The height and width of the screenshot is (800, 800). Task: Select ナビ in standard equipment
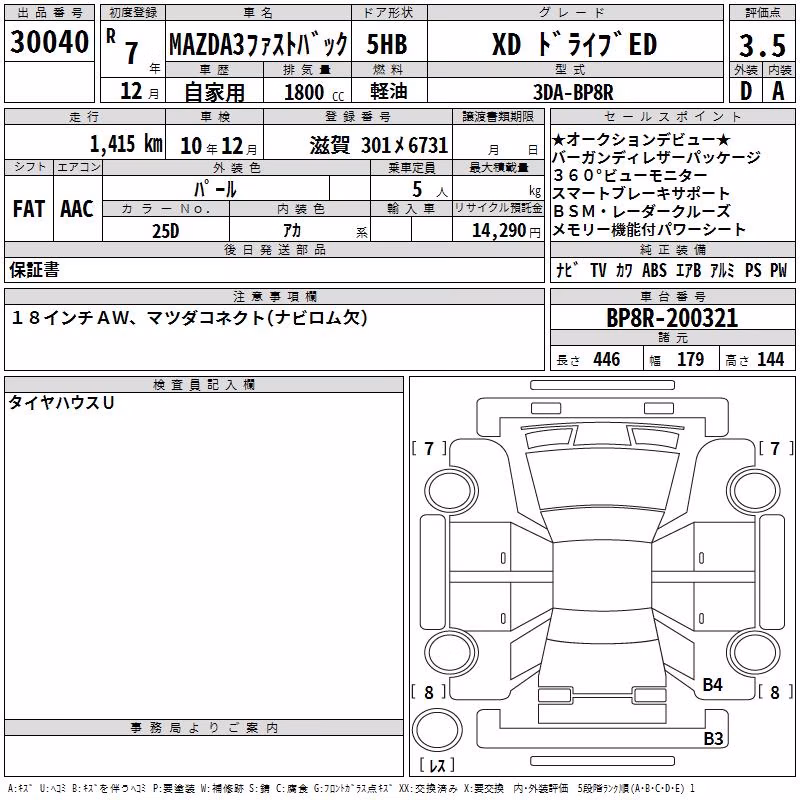[567, 270]
